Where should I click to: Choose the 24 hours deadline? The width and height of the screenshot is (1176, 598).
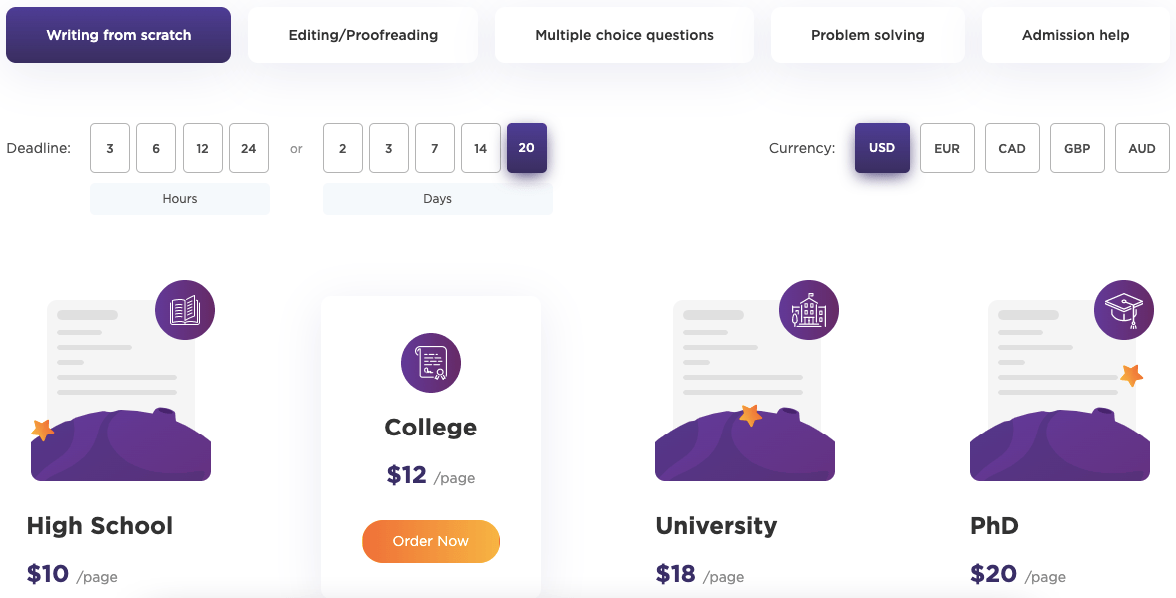248,148
